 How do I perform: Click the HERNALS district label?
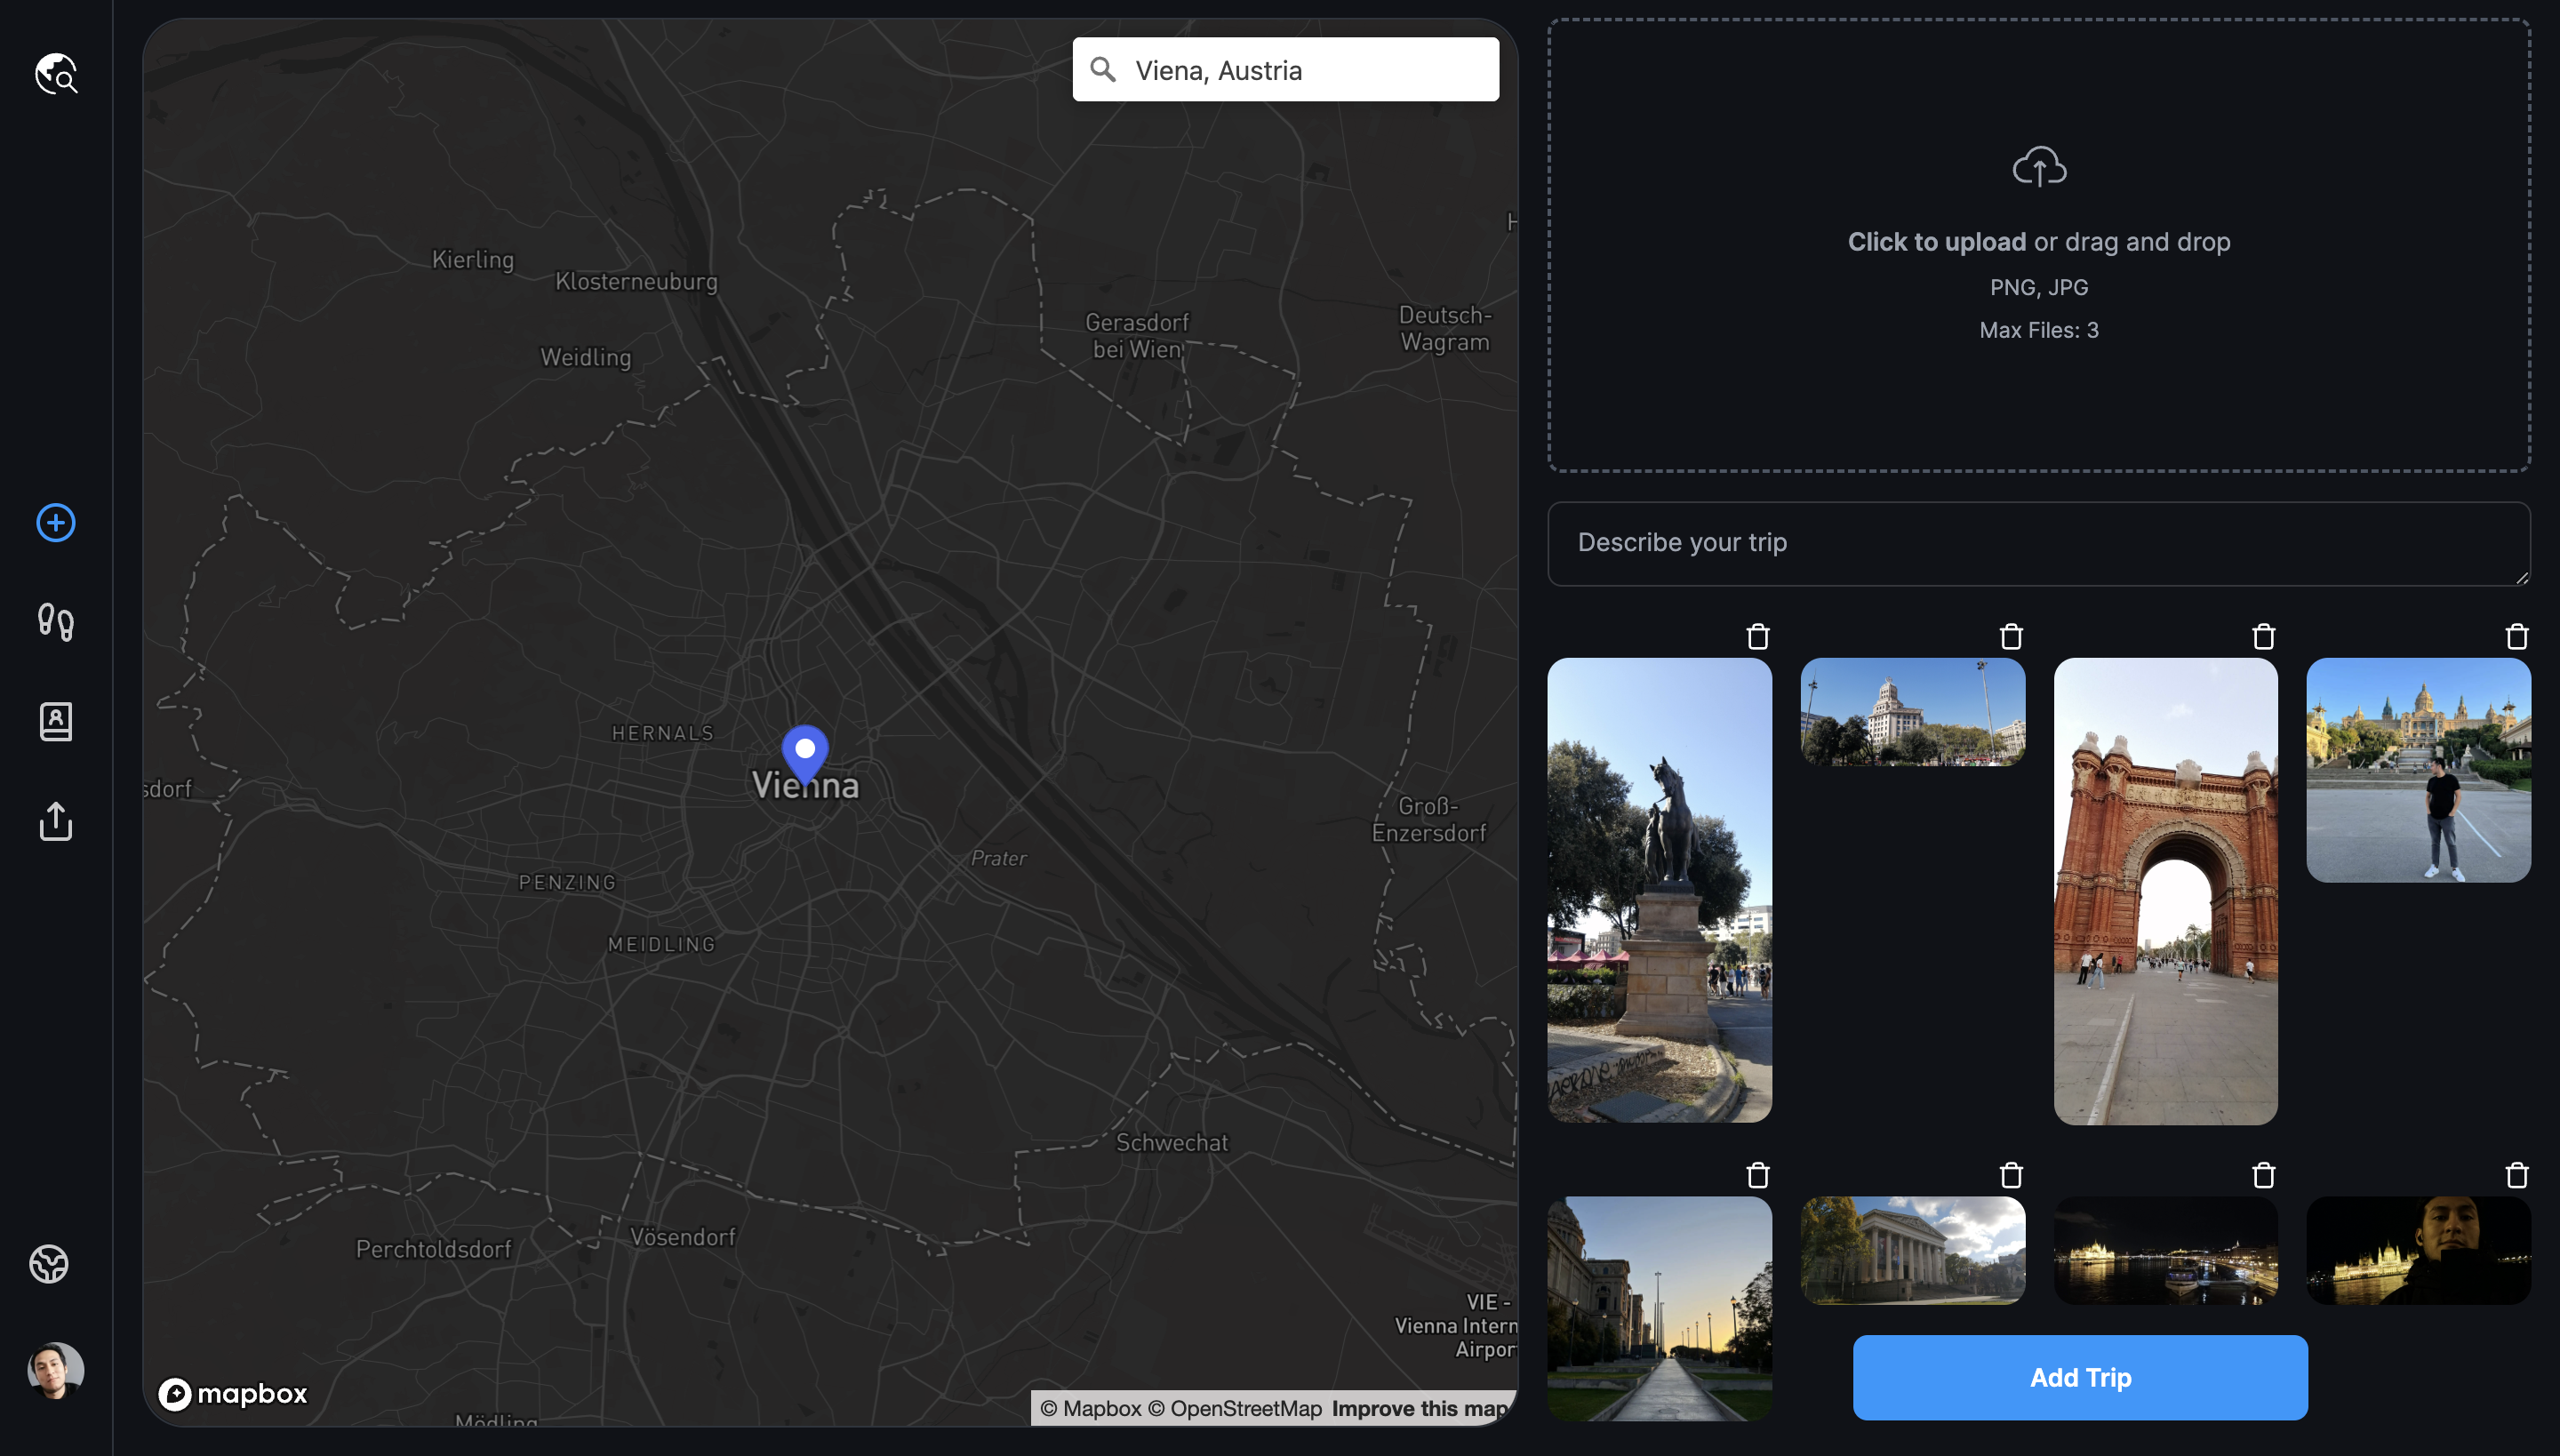(x=663, y=733)
